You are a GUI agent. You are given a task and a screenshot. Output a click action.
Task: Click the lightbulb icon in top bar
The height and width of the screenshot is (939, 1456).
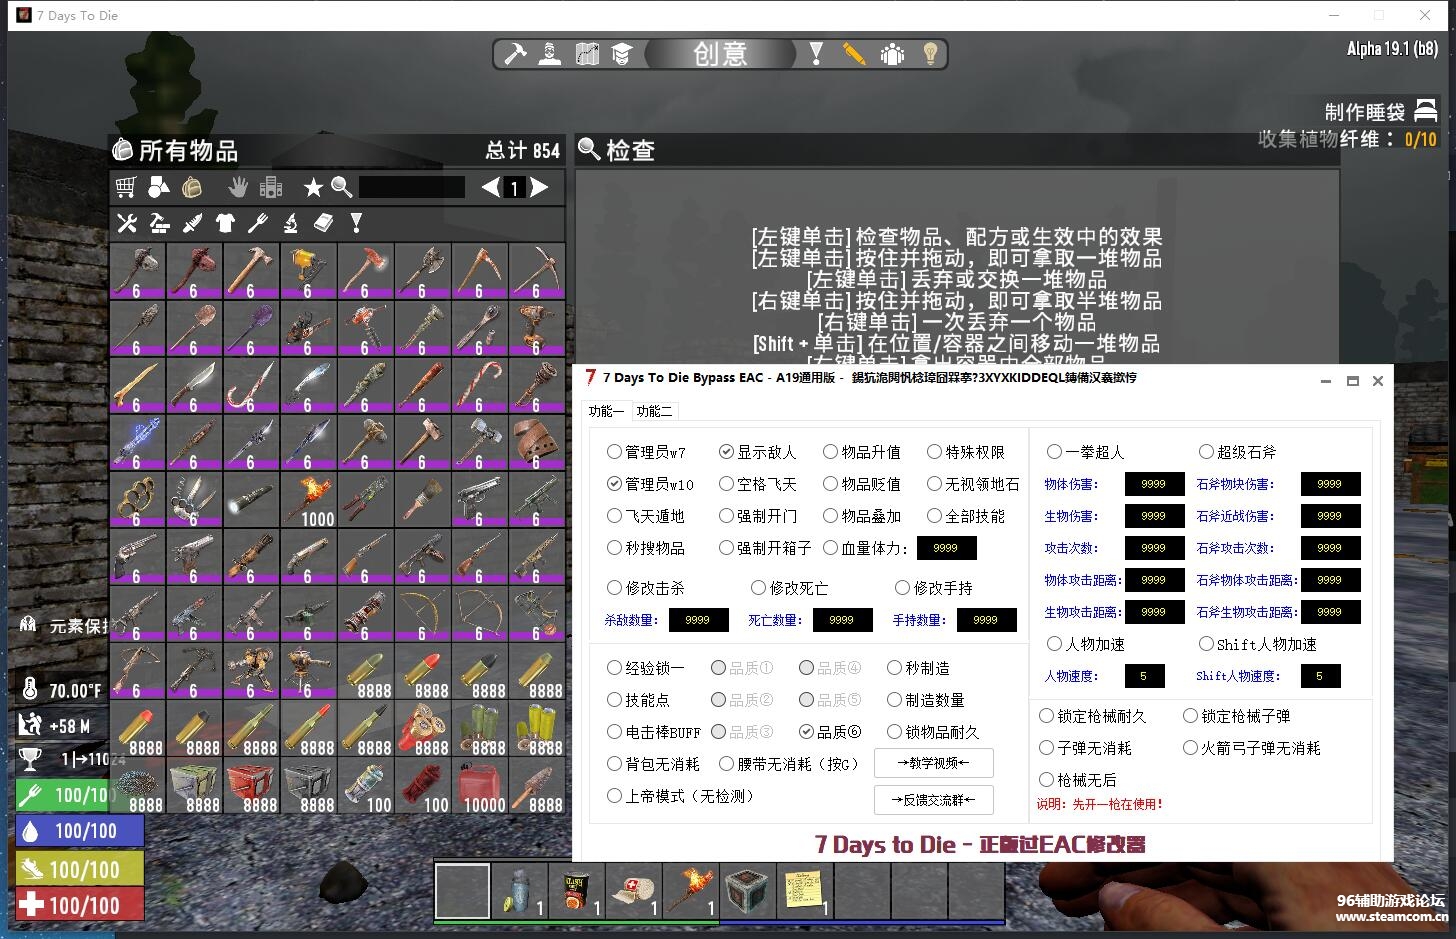click(x=930, y=54)
